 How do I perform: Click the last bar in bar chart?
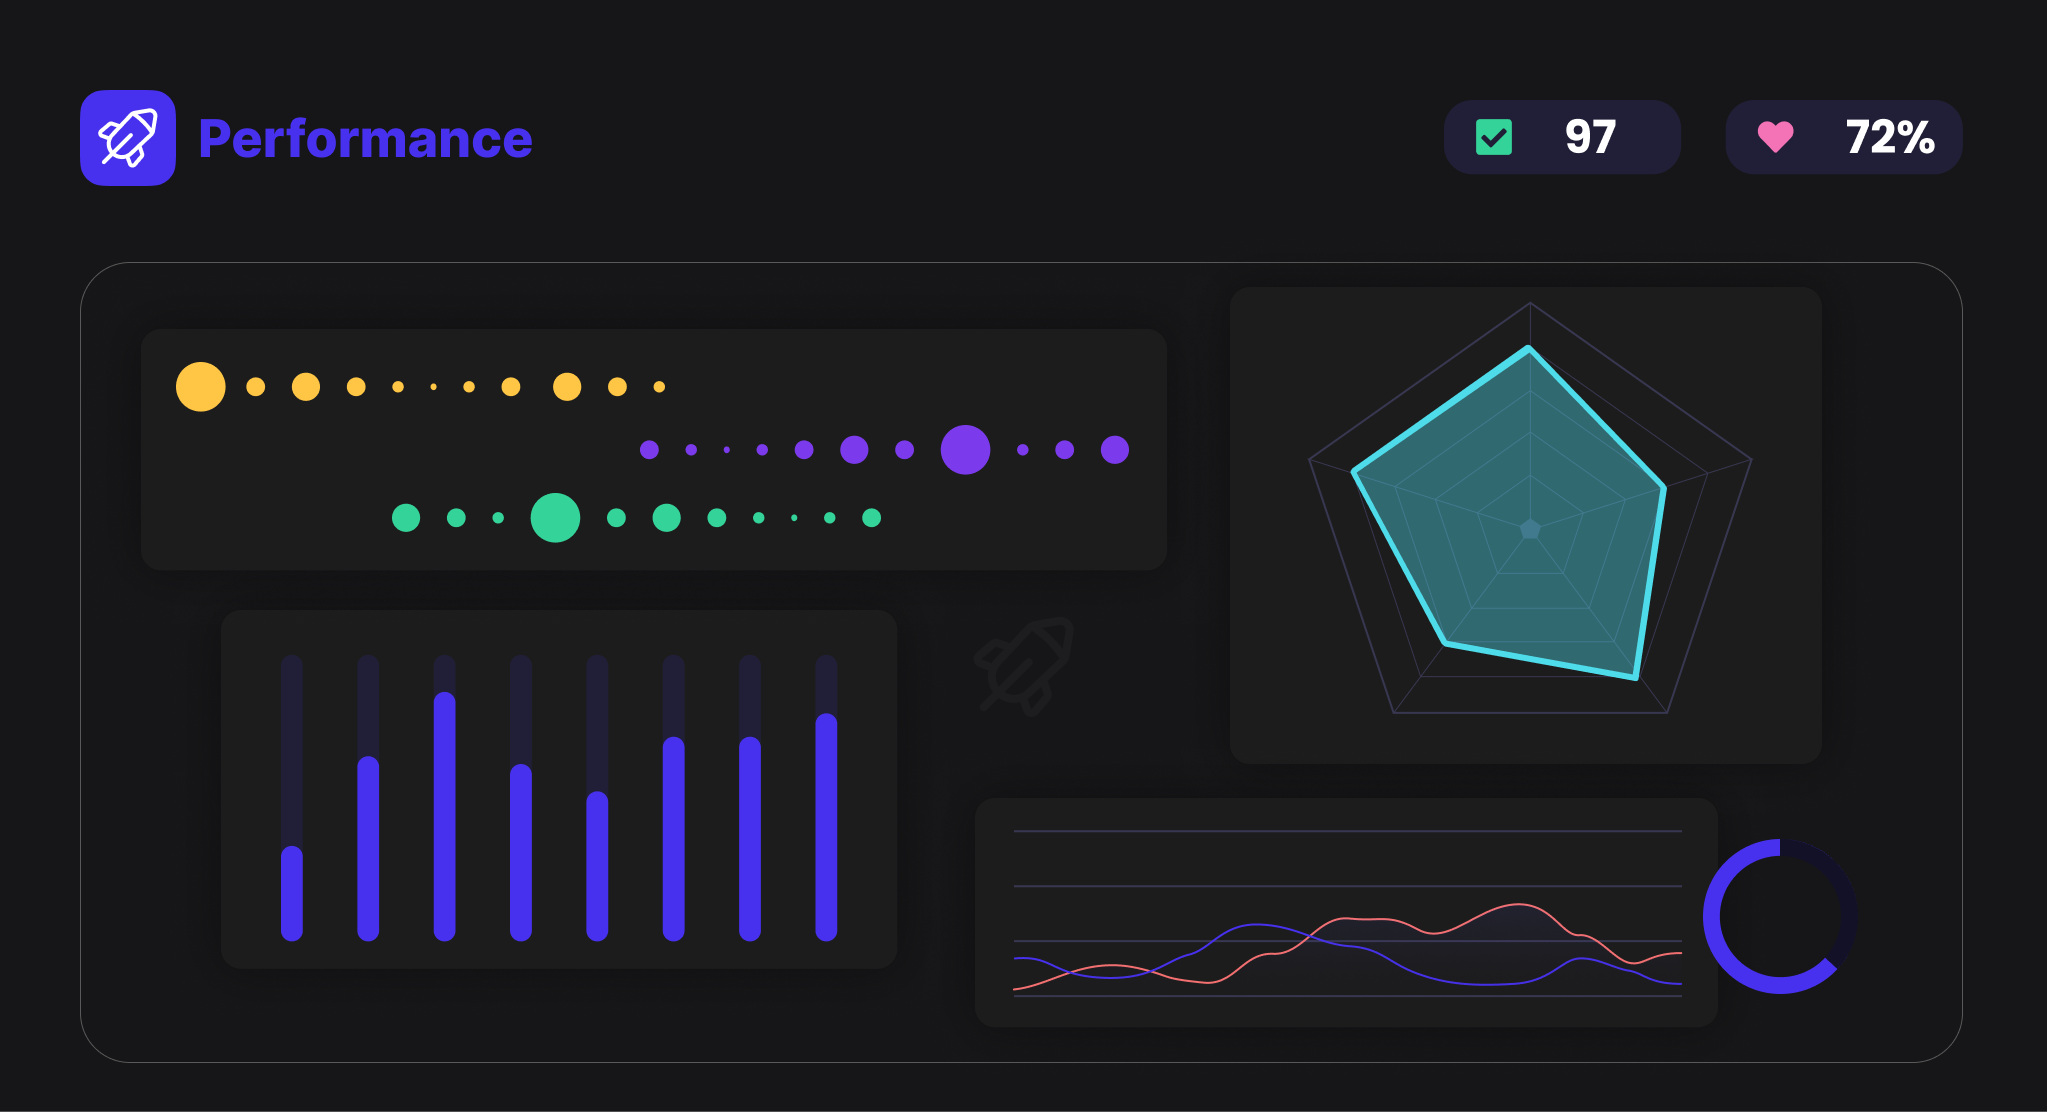(x=826, y=826)
